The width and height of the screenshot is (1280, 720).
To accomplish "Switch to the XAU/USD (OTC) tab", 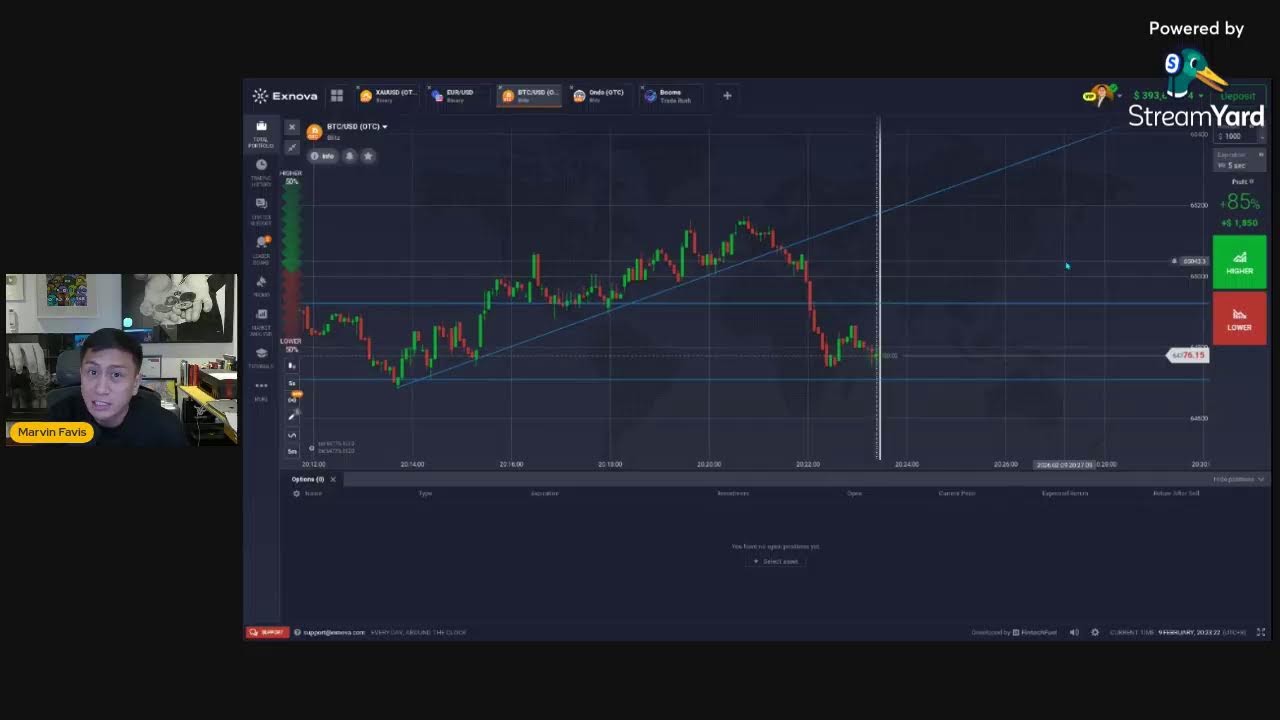I will [x=388, y=96].
